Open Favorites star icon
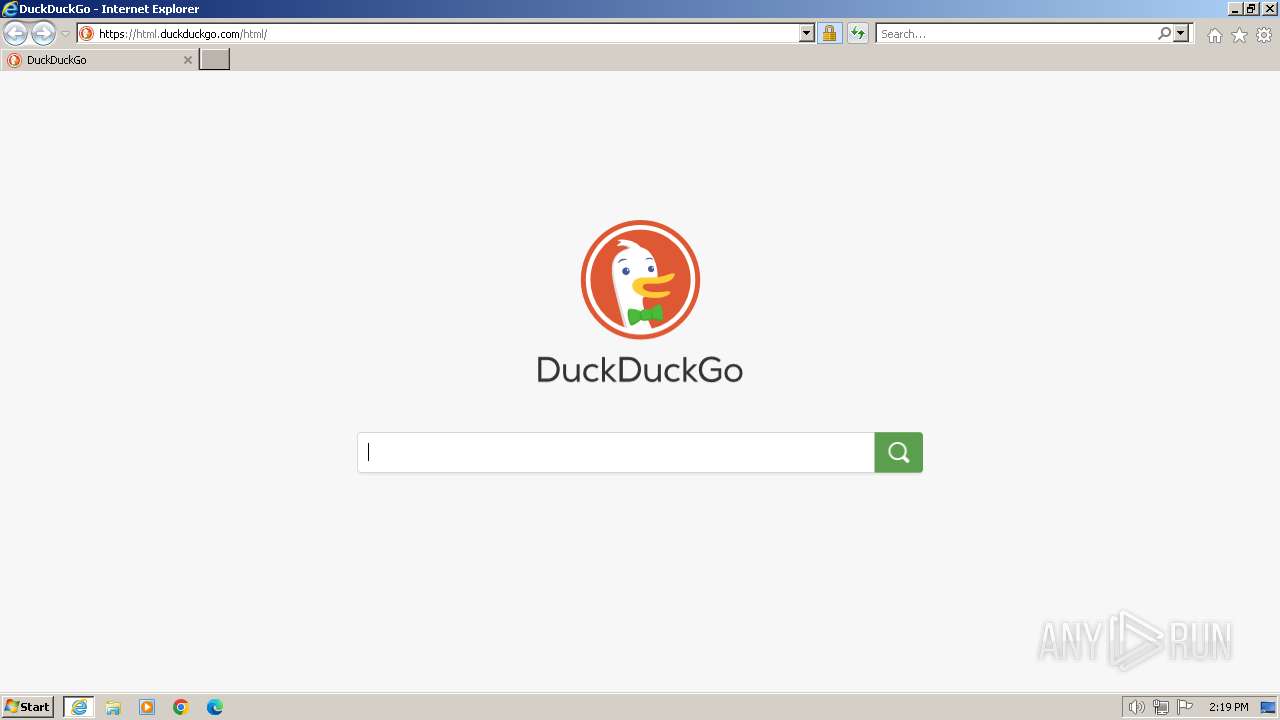This screenshot has width=1280, height=720. click(1239, 35)
